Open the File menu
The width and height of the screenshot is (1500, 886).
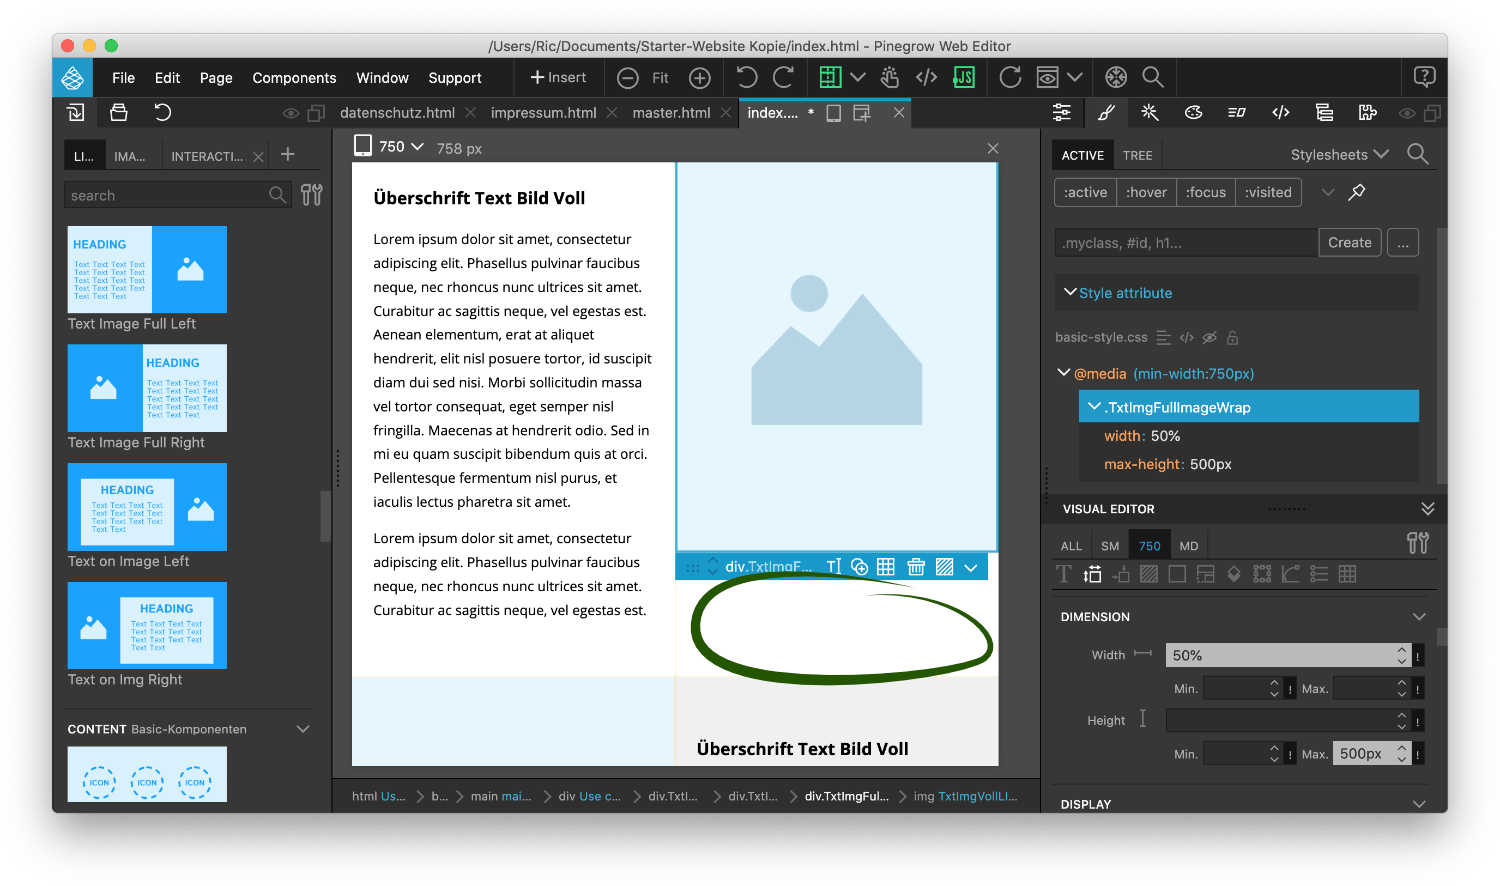(124, 78)
